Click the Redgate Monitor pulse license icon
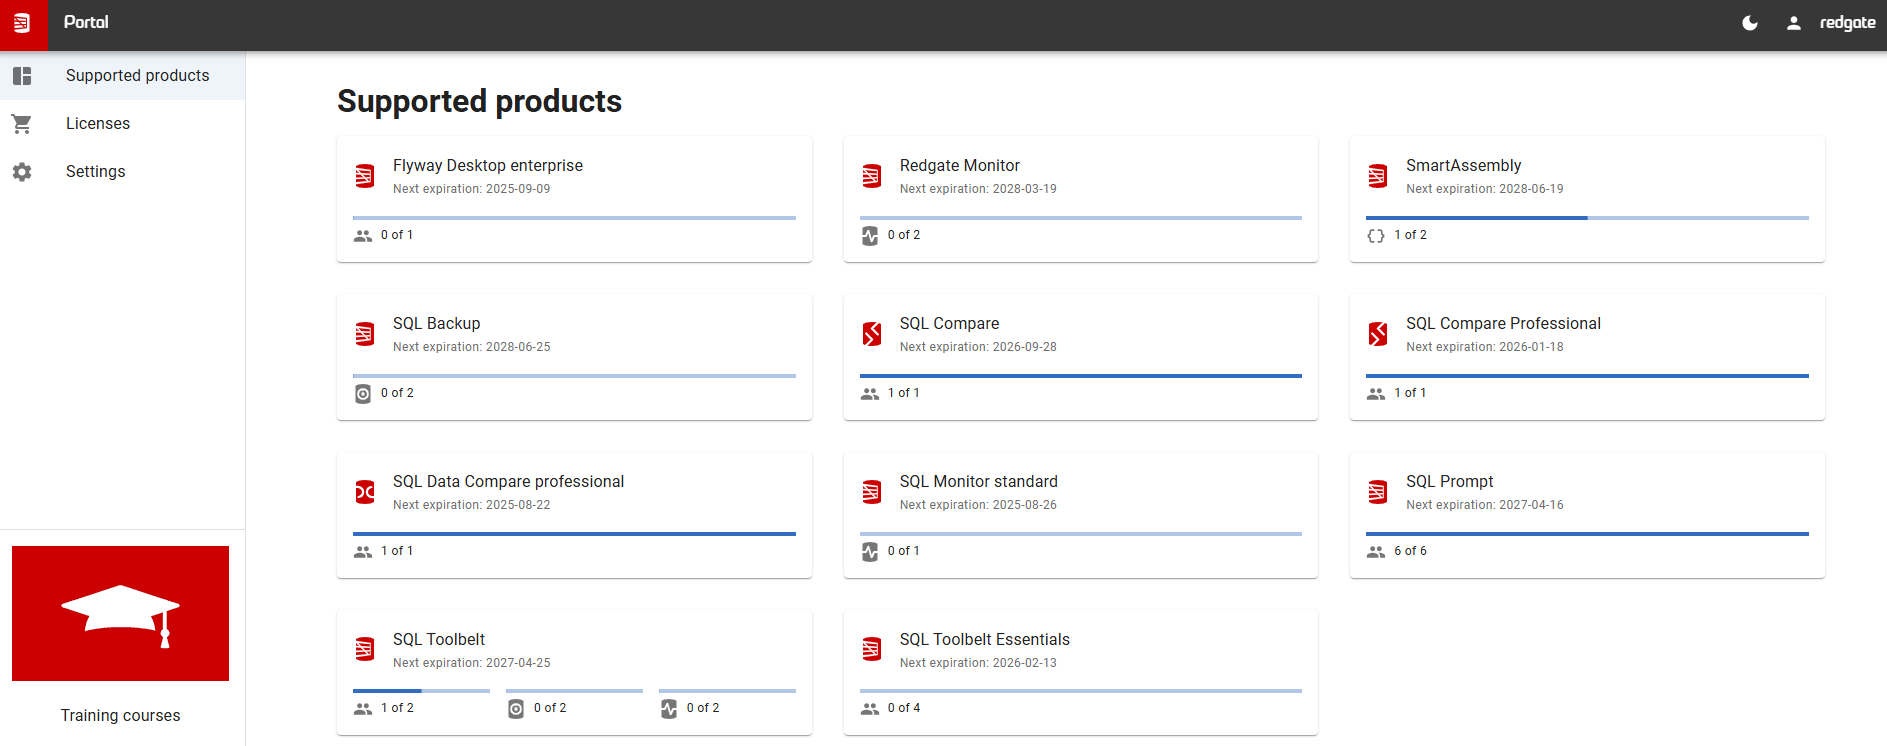1887x746 pixels. point(870,236)
